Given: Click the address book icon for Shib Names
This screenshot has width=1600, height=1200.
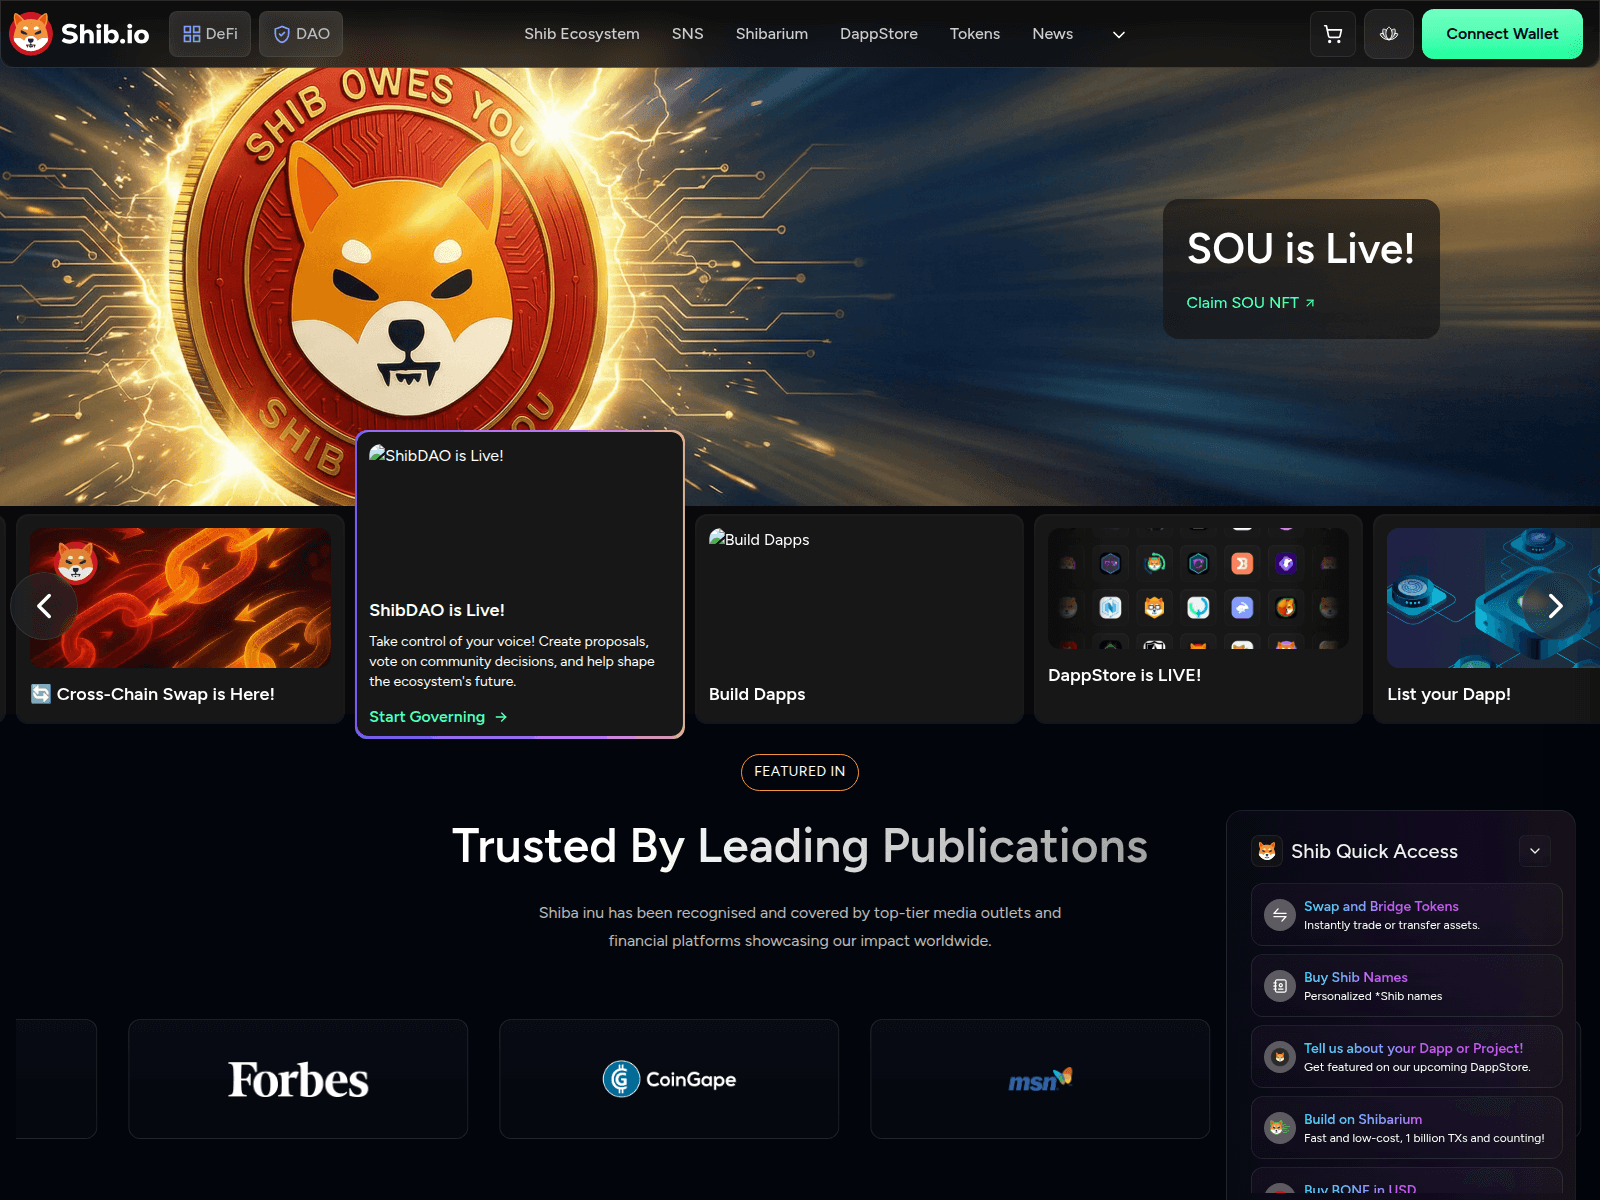Looking at the screenshot, I should tap(1279, 986).
